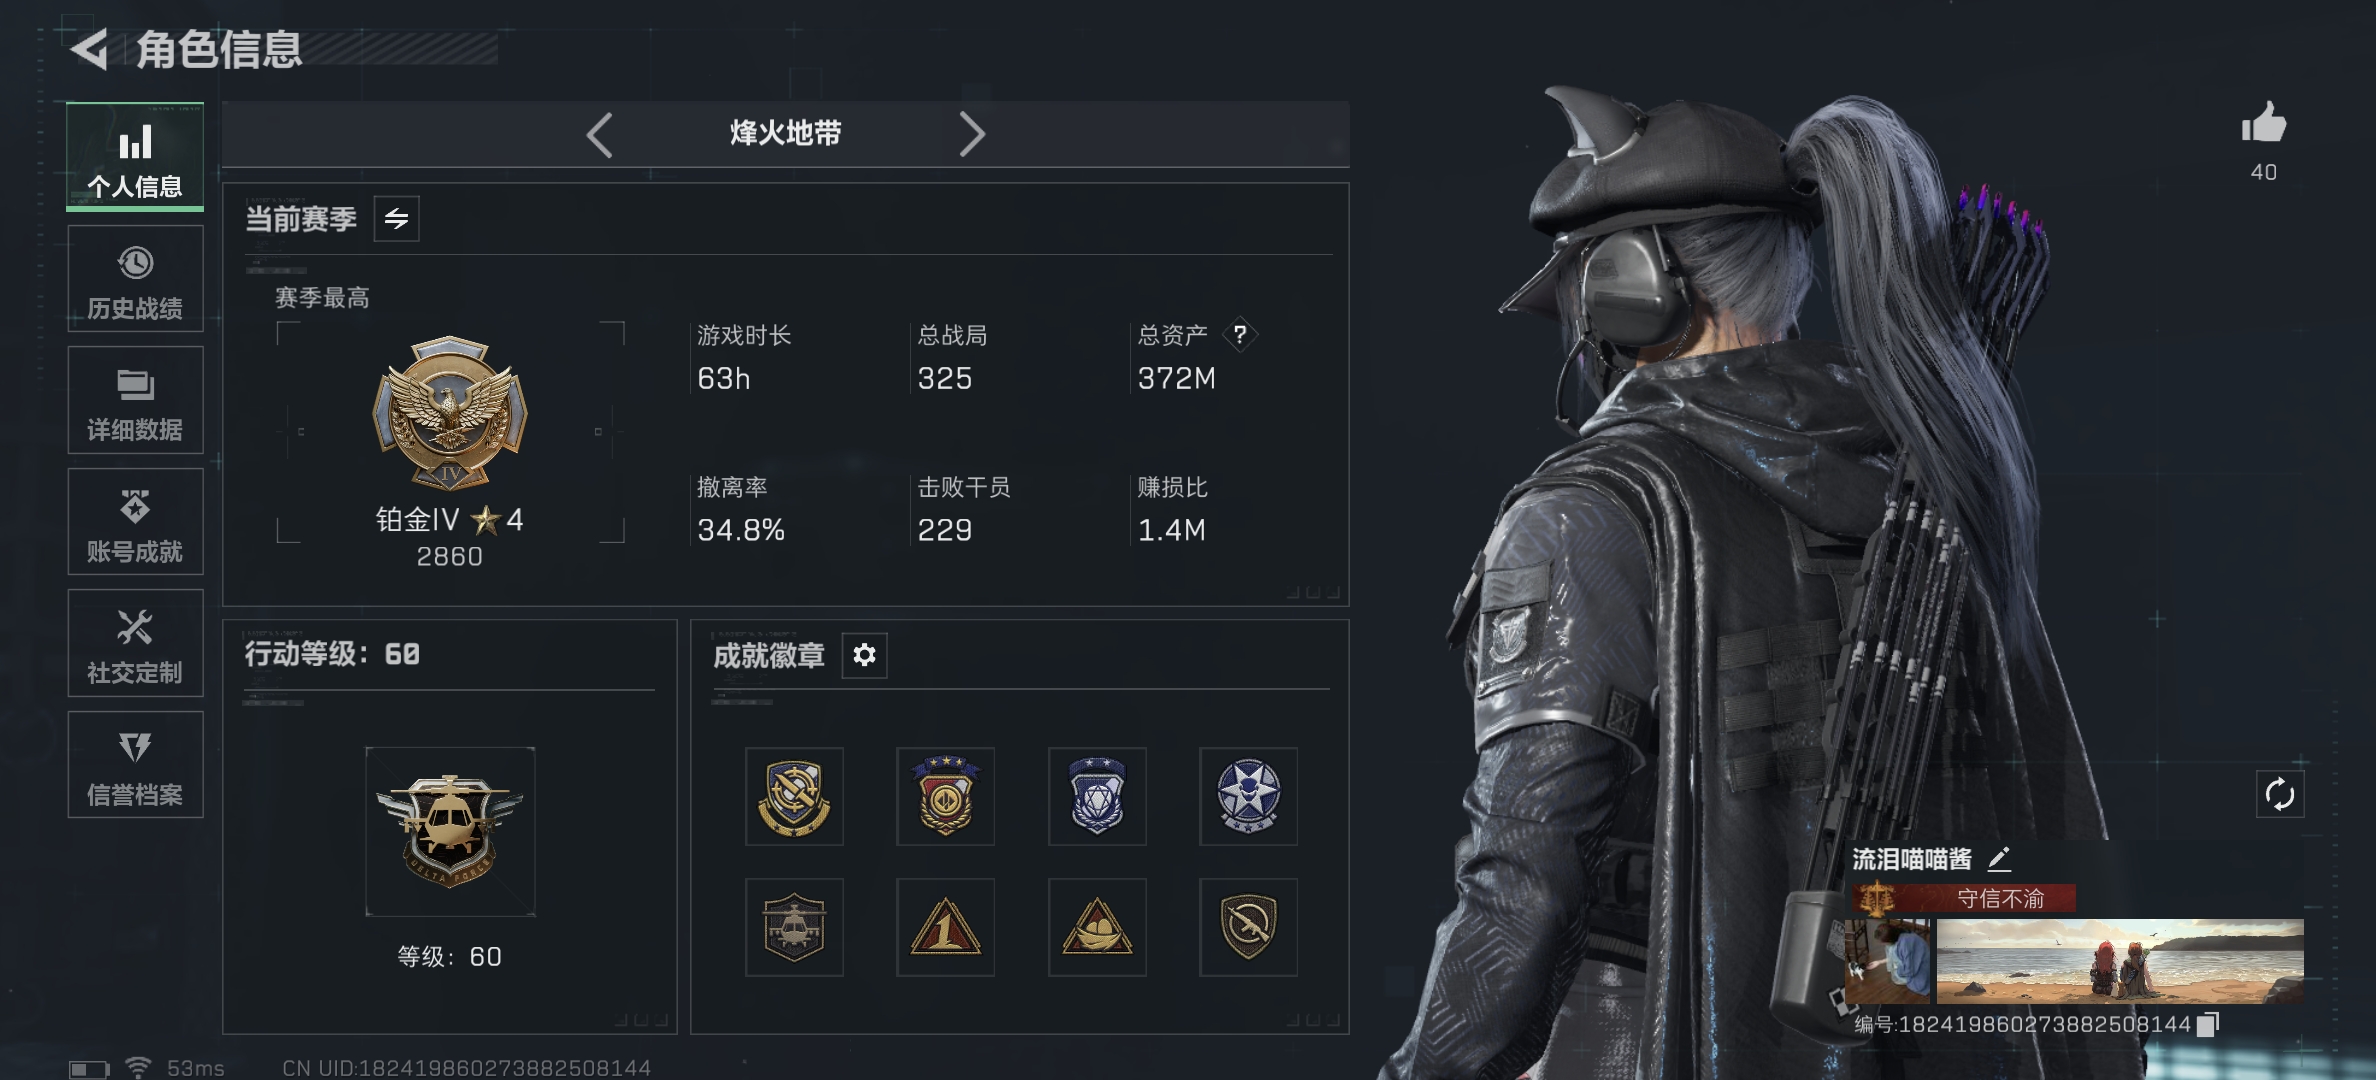Switch to previous mode with left chevron
2376x1080 pixels.
tap(599, 134)
